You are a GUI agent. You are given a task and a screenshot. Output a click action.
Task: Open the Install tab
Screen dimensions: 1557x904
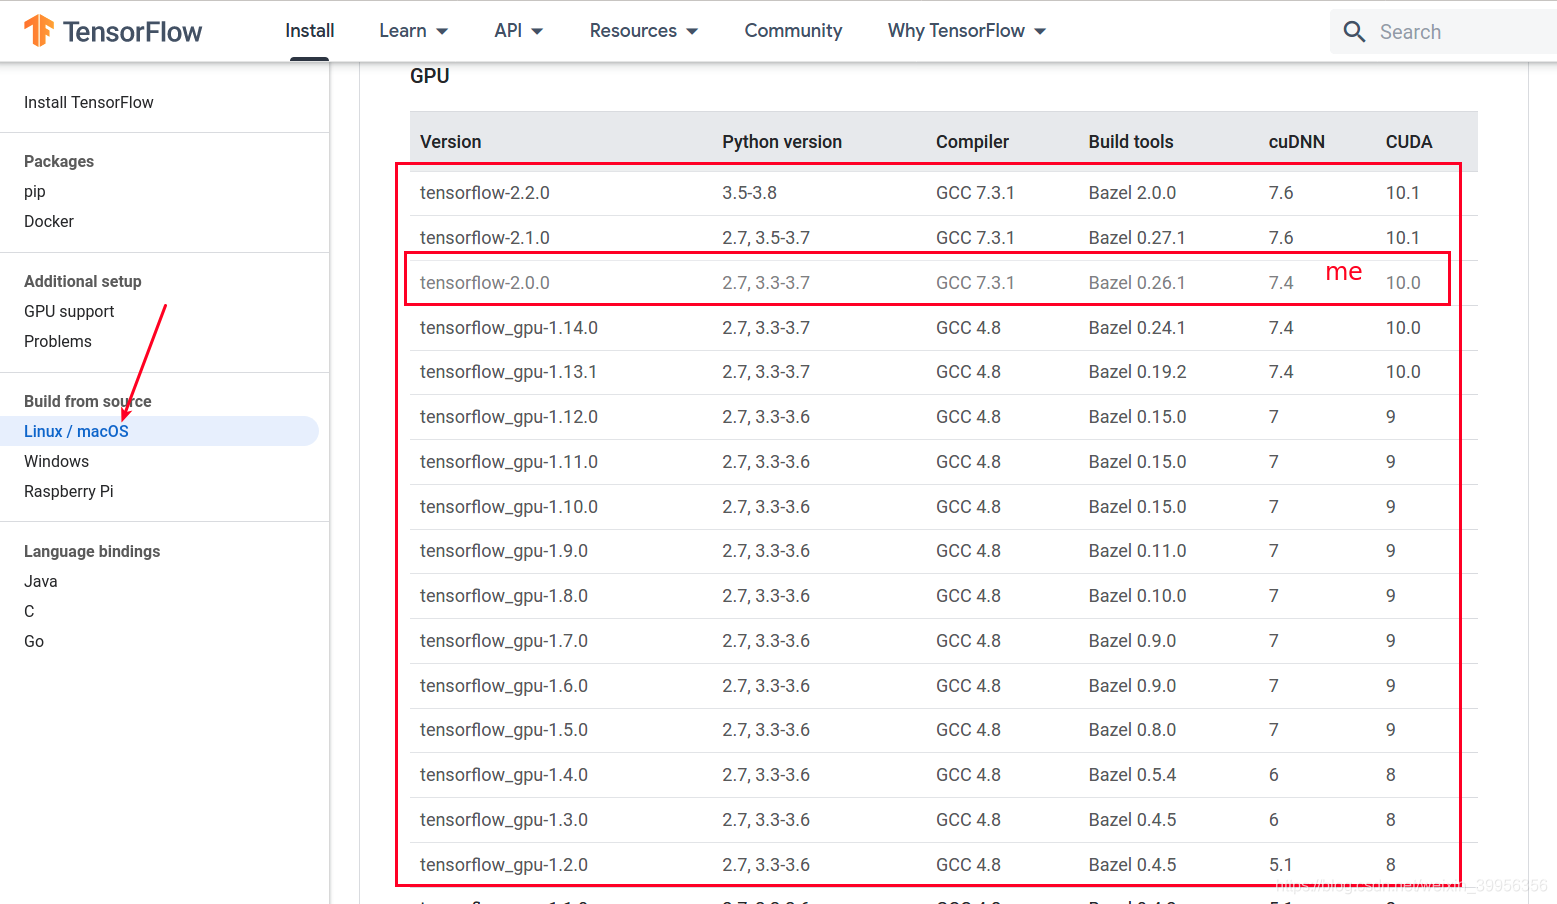pyautogui.click(x=310, y=31)
